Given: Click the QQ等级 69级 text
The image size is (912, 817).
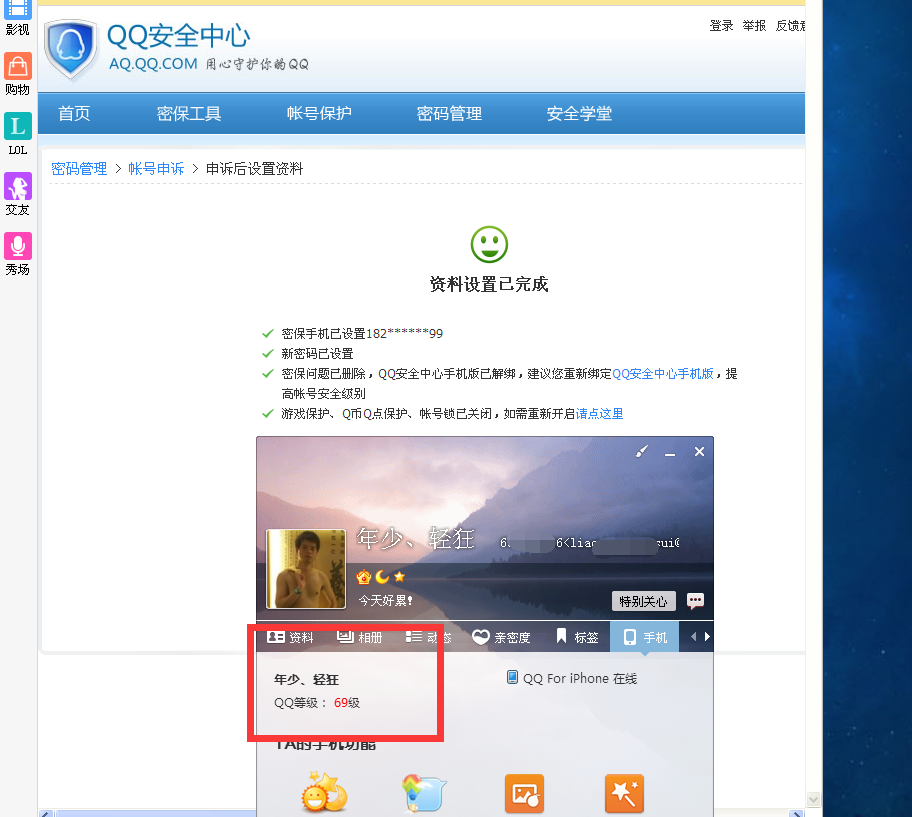Looking at the screenshot, I should click(317, 703).
